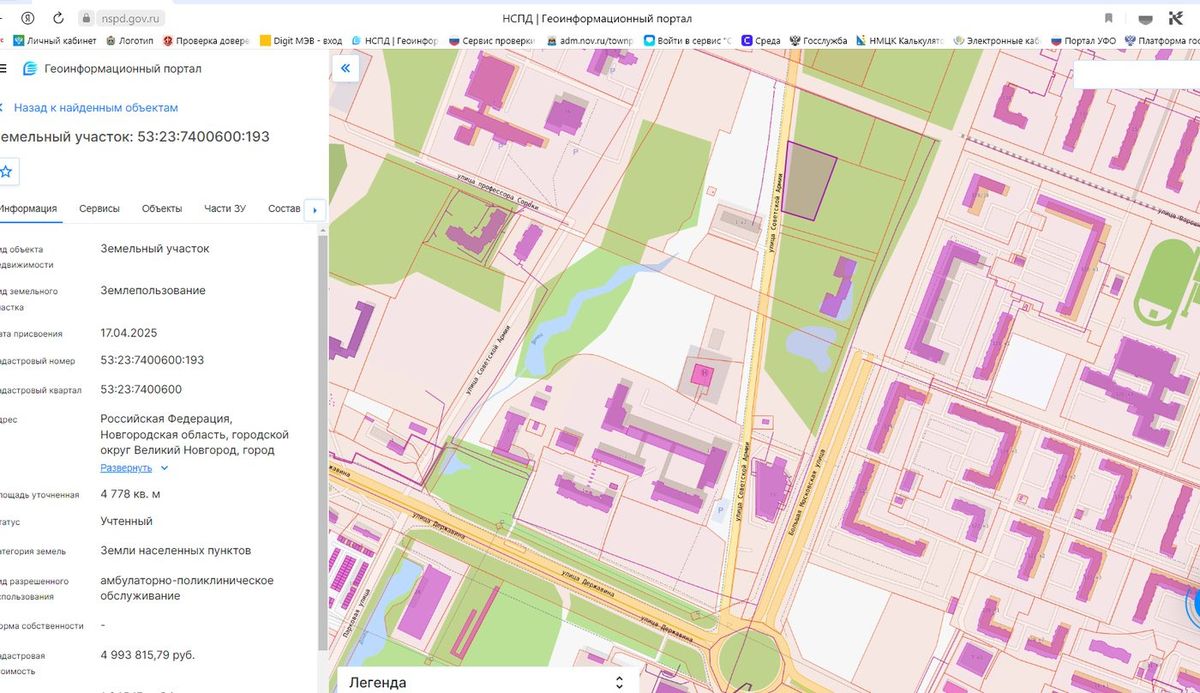
Task: Open the Сервис проверки bookmark
Action: 492,41
